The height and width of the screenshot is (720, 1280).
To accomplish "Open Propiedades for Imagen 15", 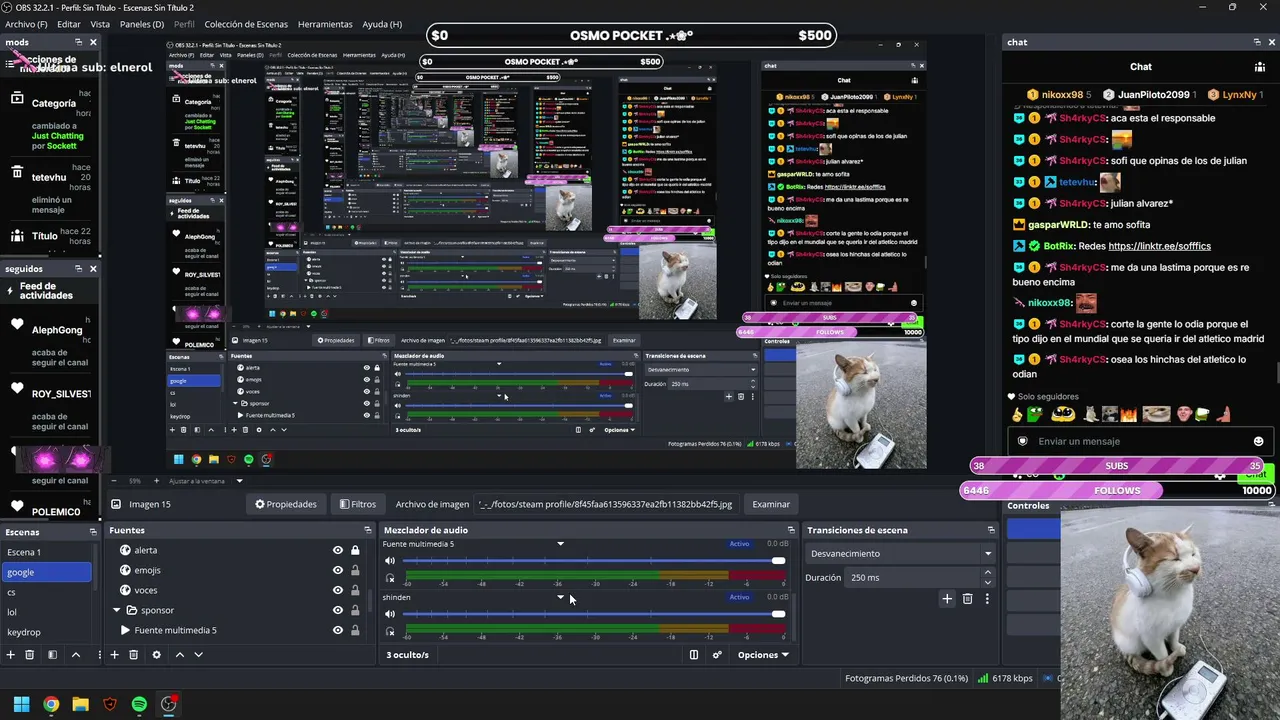I will [286, 504].
